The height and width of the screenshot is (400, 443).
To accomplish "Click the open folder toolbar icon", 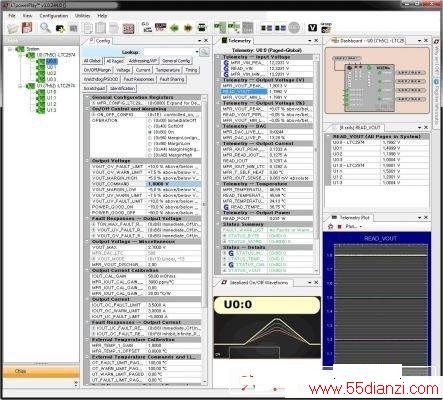I will tap(13, 28).
